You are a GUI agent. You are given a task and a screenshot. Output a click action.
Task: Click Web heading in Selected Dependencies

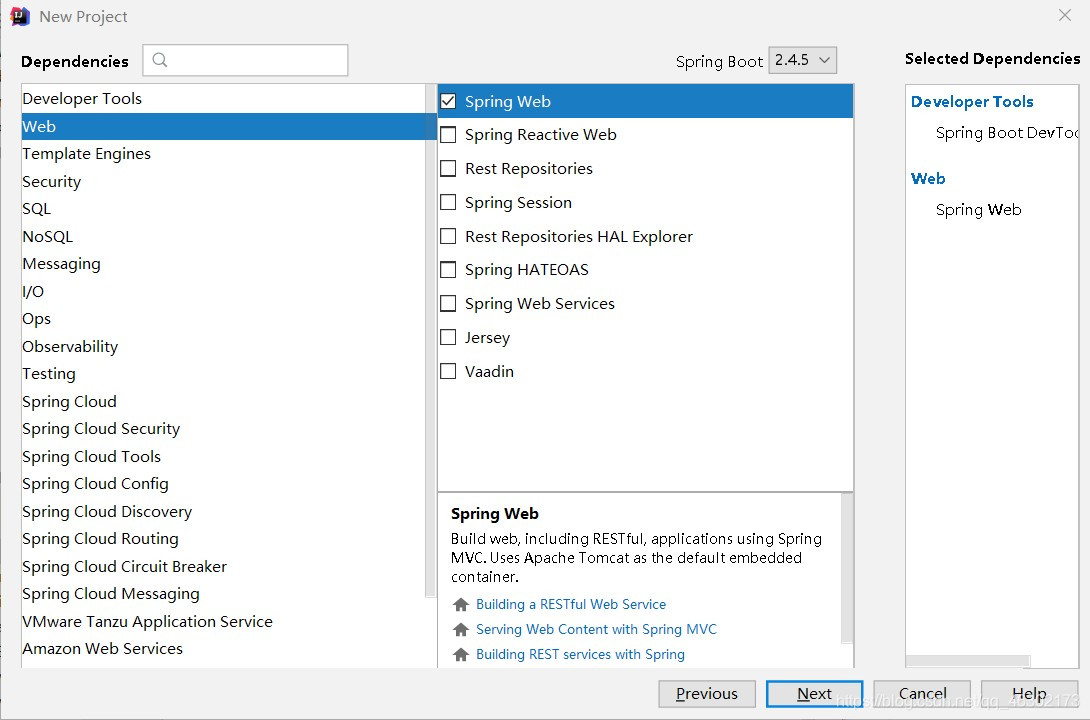pyautogui.click(x=928, y=179)
